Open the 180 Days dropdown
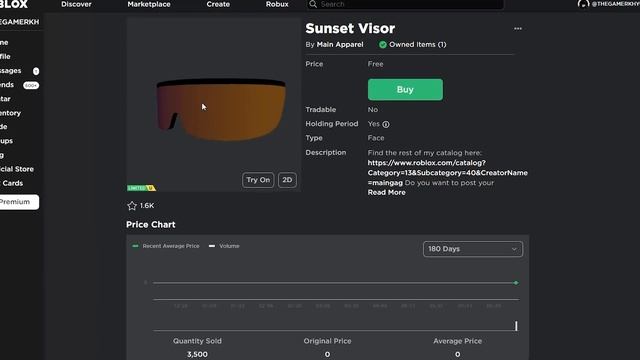Viewport: 640px width, 360px height. click(x=473, y=249)
